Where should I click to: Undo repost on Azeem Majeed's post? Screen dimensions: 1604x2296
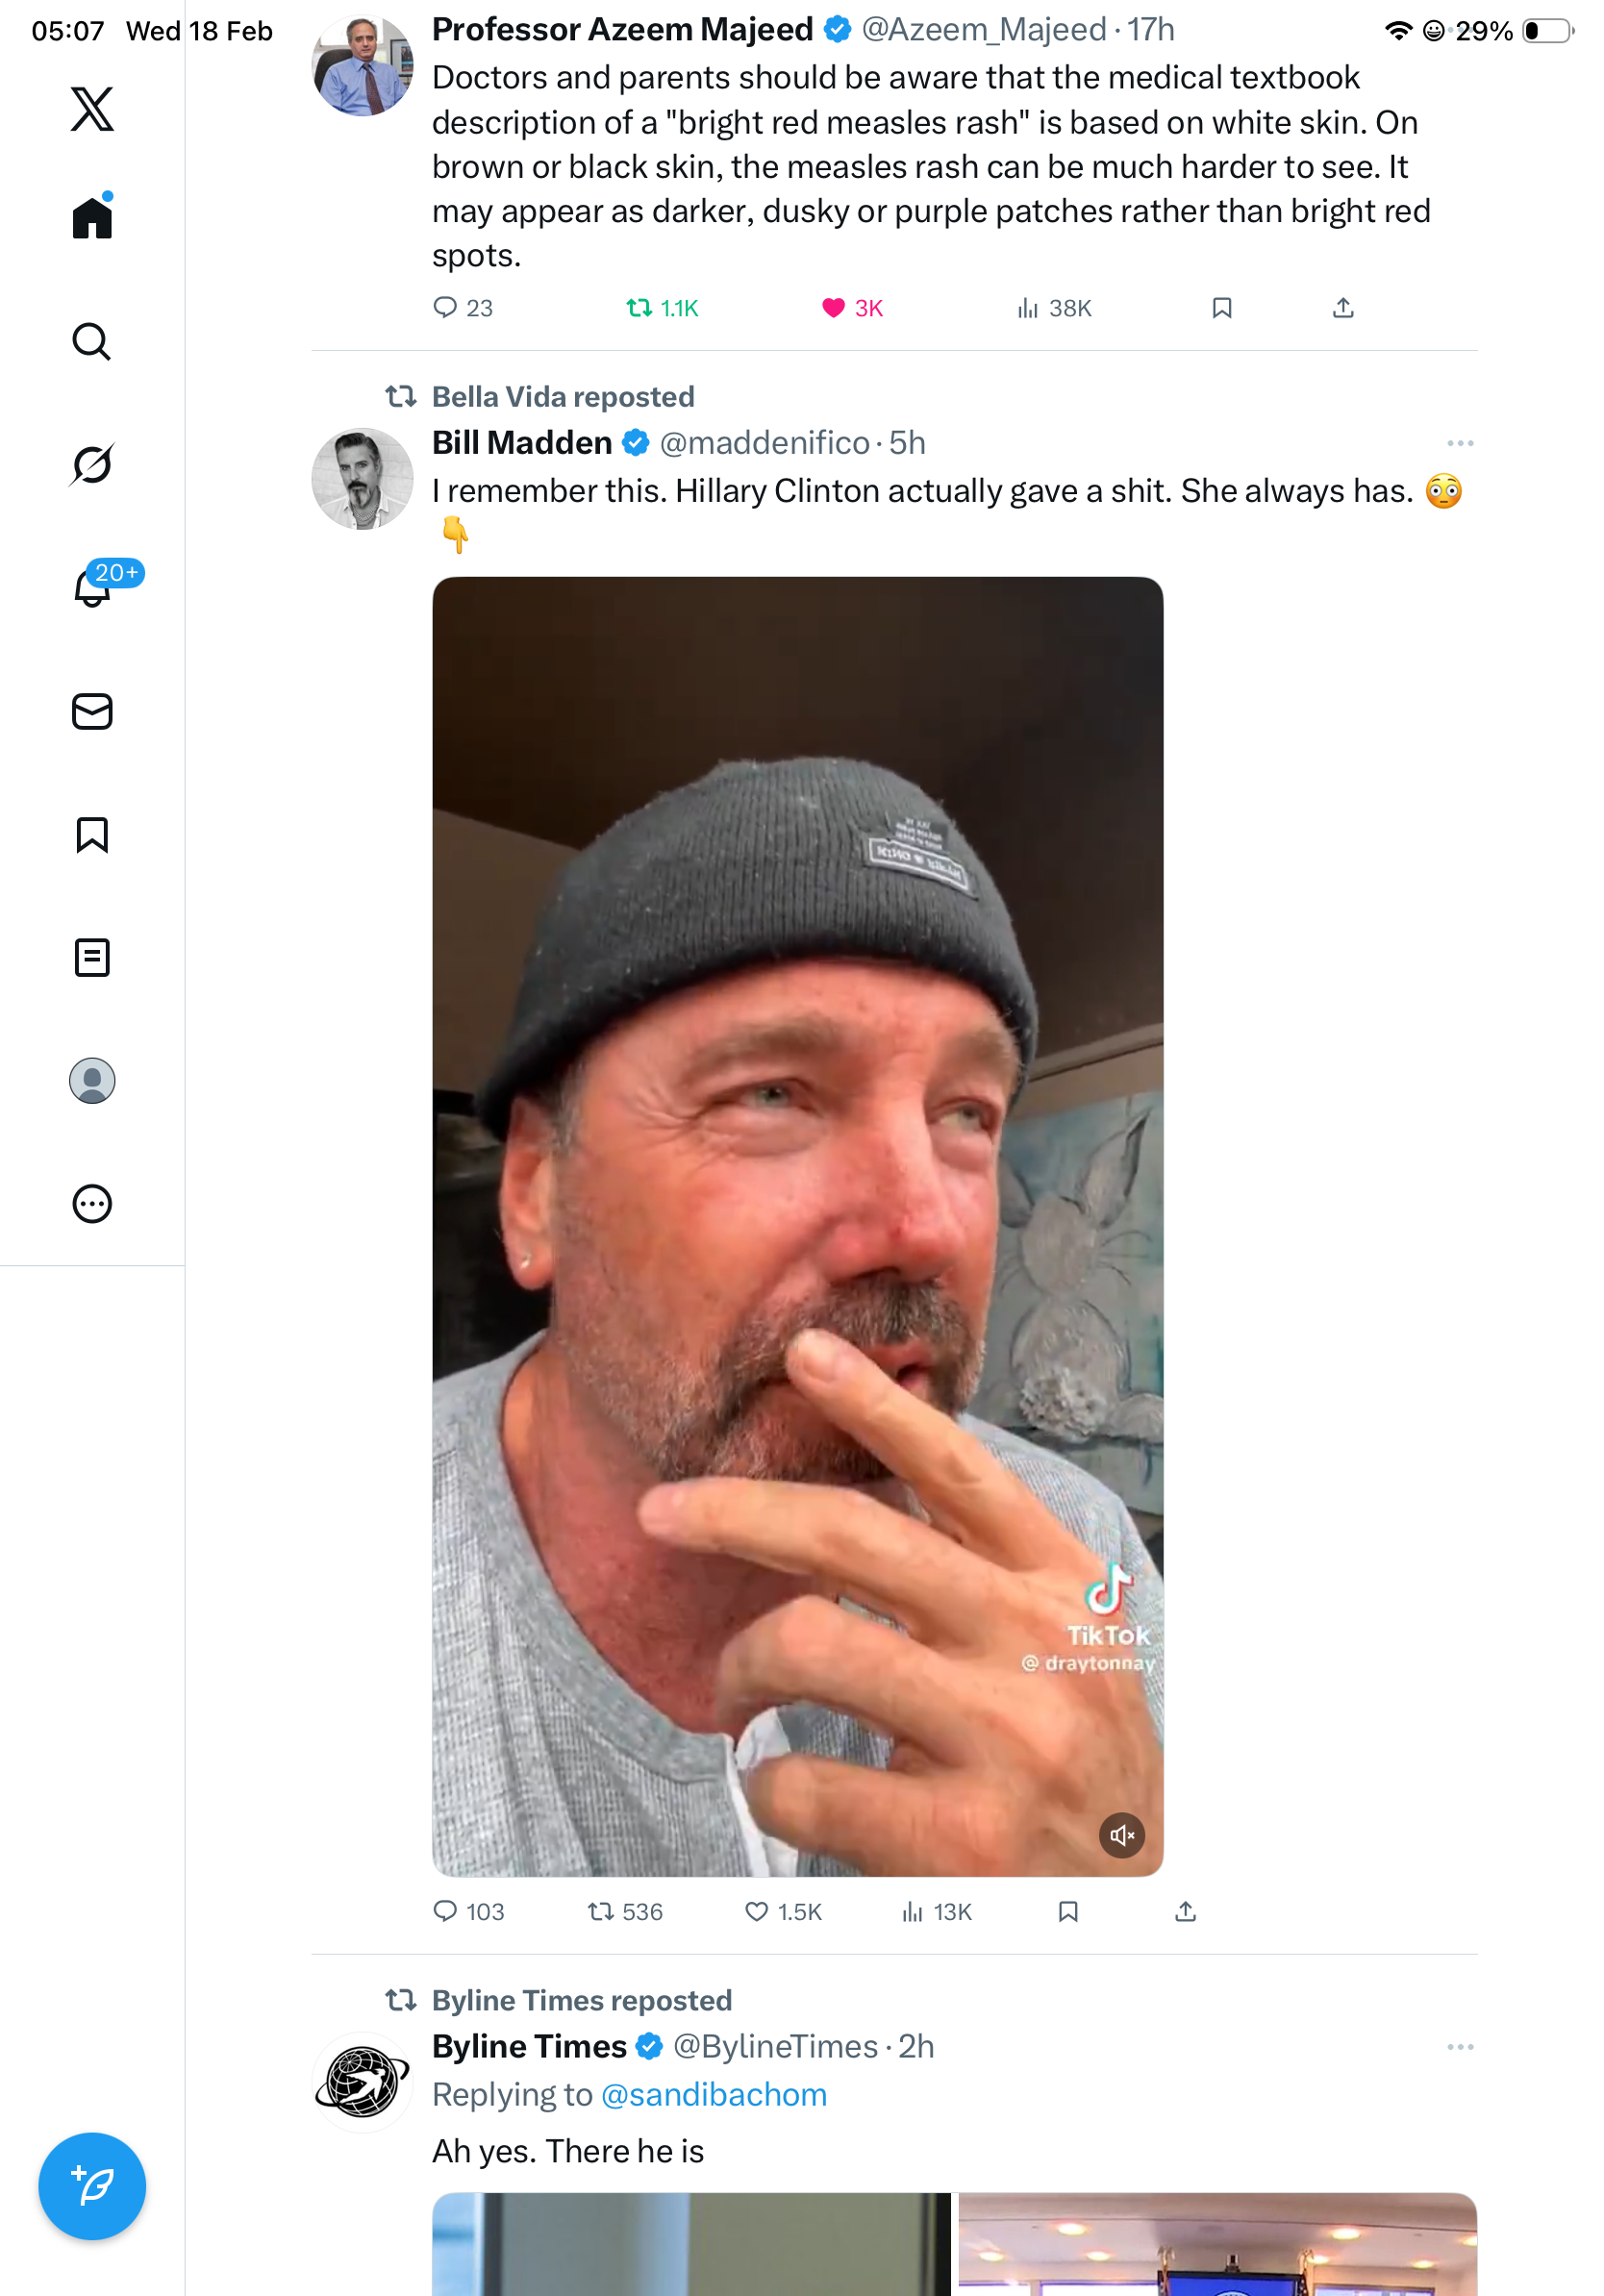click(638, 308)
